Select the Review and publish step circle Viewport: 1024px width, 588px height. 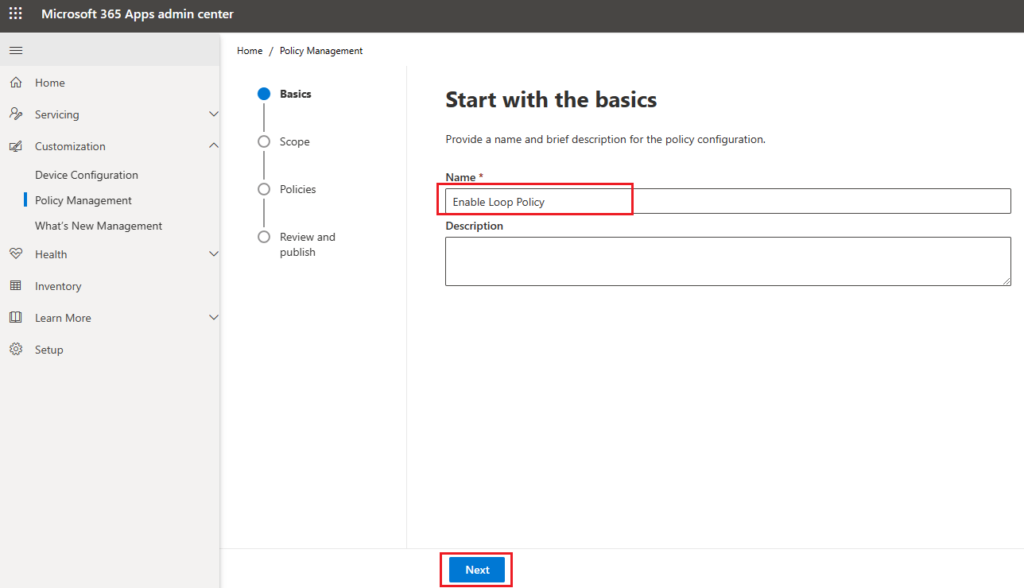tap(263, 236)
